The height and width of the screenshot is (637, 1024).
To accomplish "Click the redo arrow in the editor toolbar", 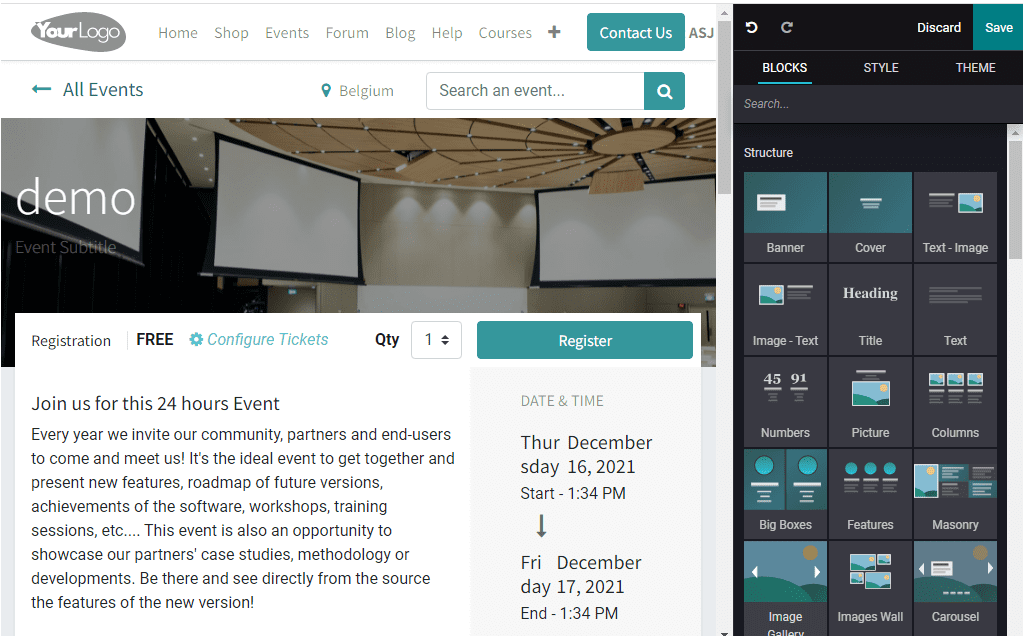I will coord(785,27).
